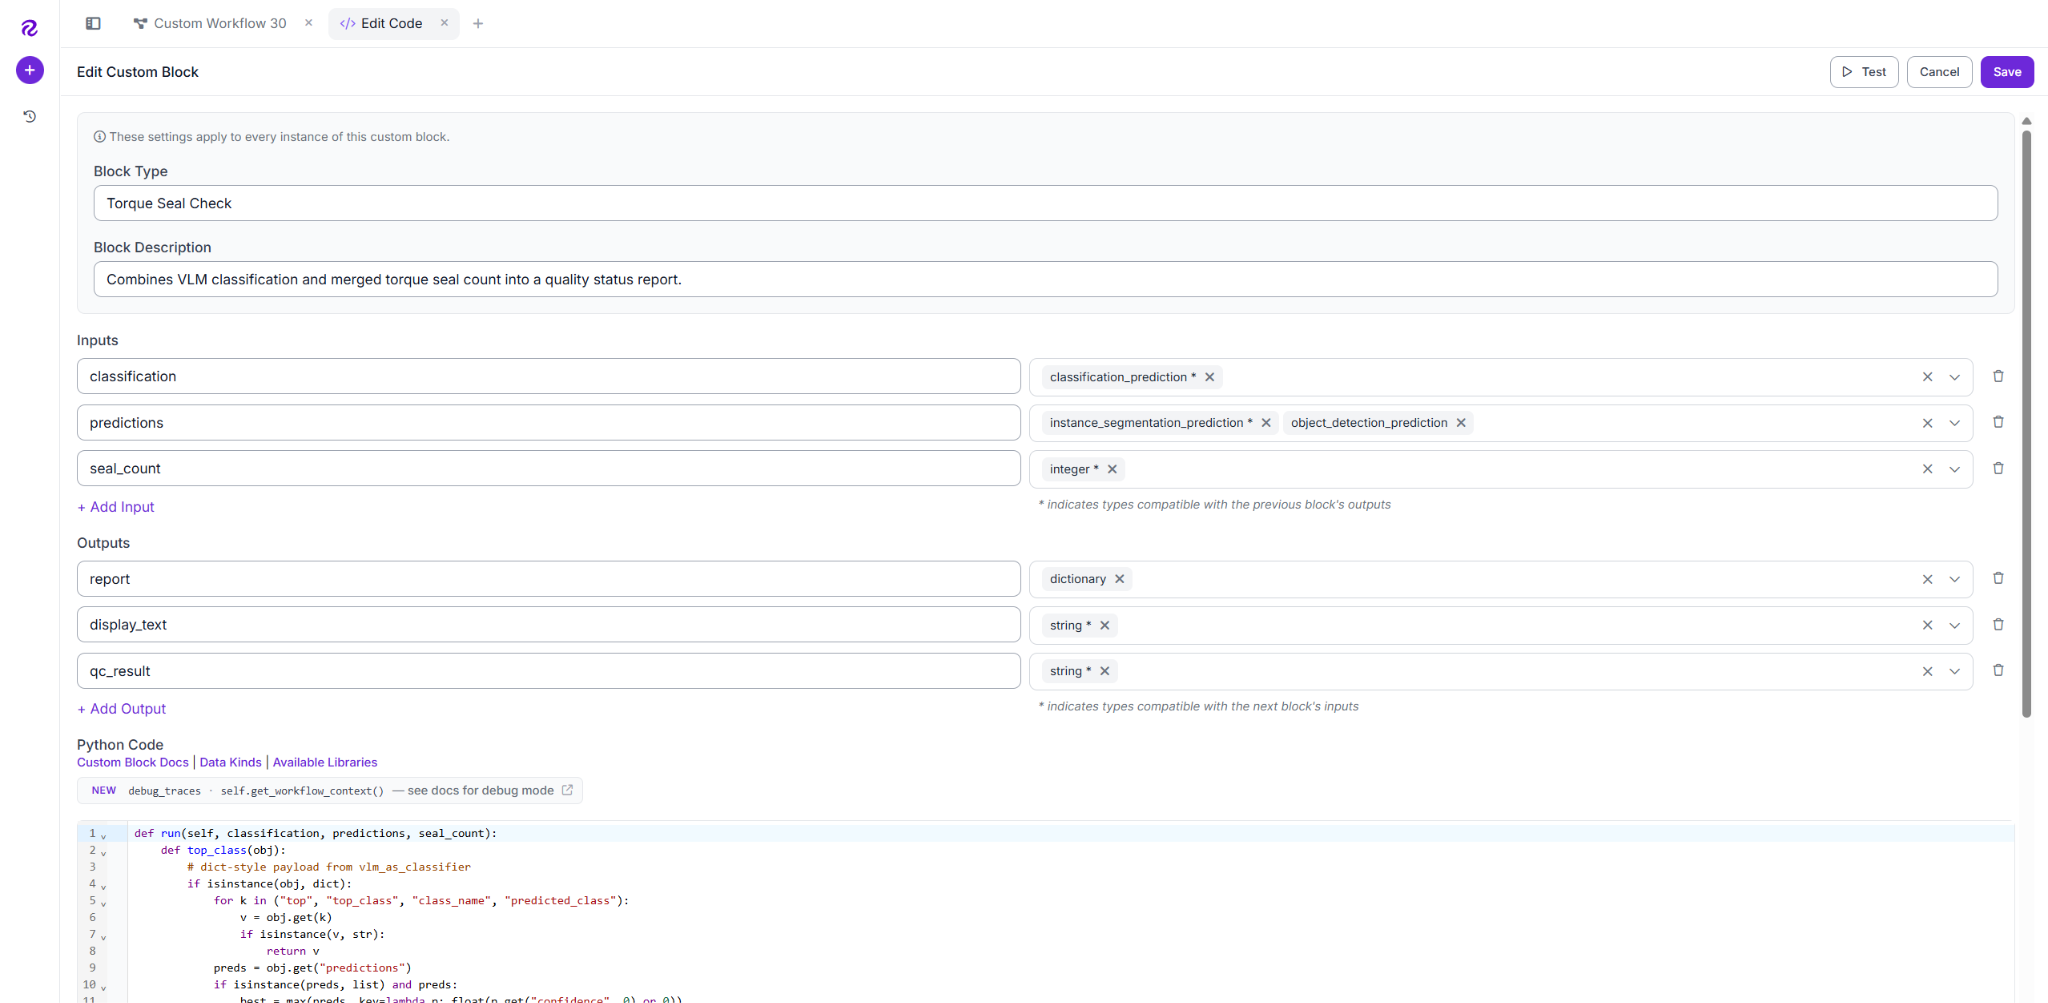Expand type dropdown for predictions input
Image resolution: width=2048 pixels, height=1003 pixels.
tap(1954, 423)
